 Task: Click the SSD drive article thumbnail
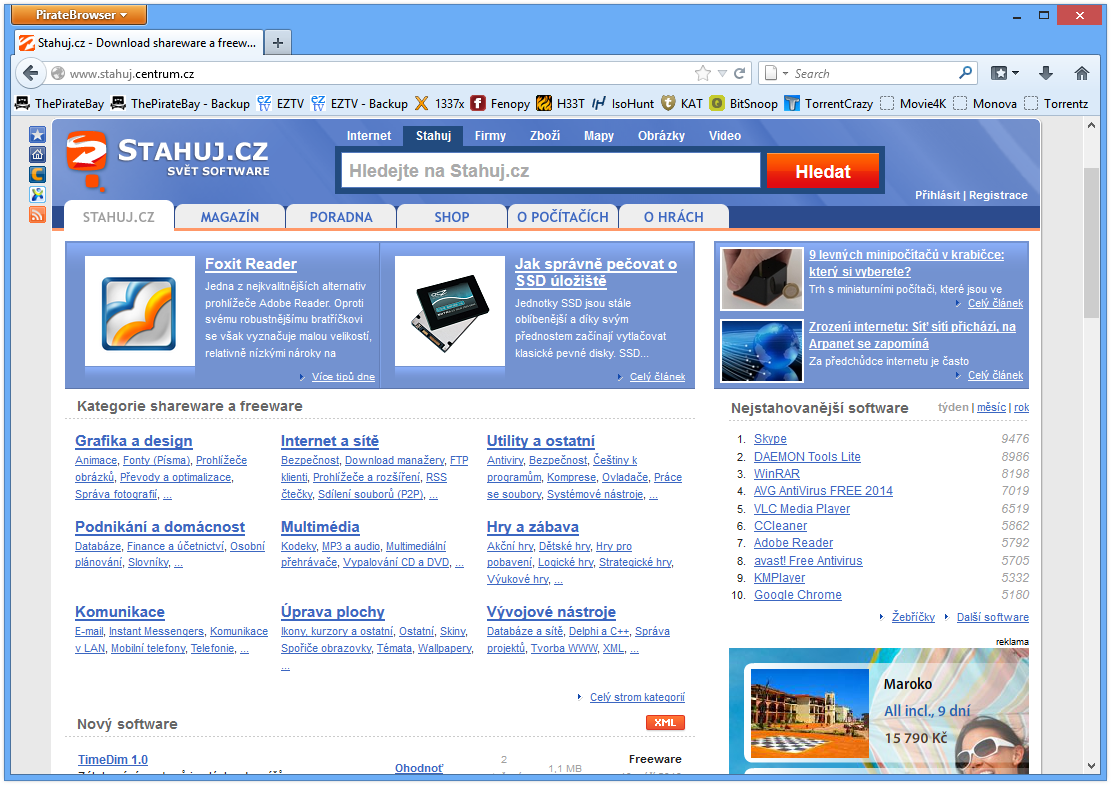[450, 311]
